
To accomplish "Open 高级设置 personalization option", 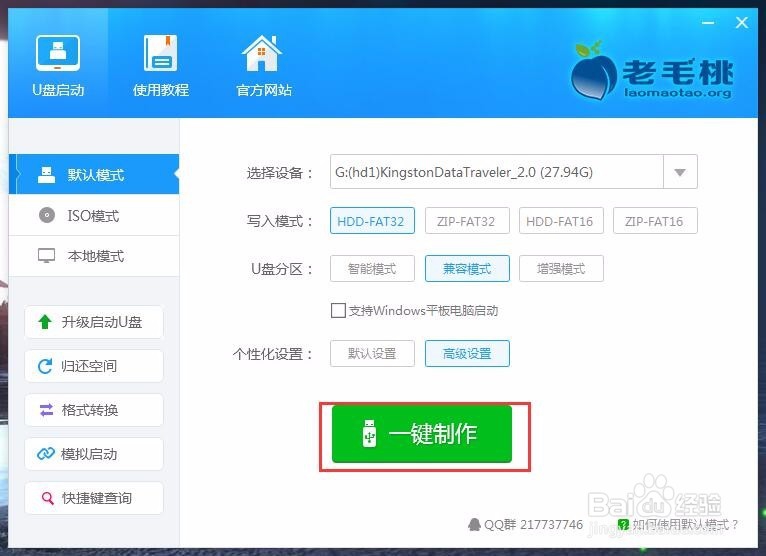I will click(467, 353).
